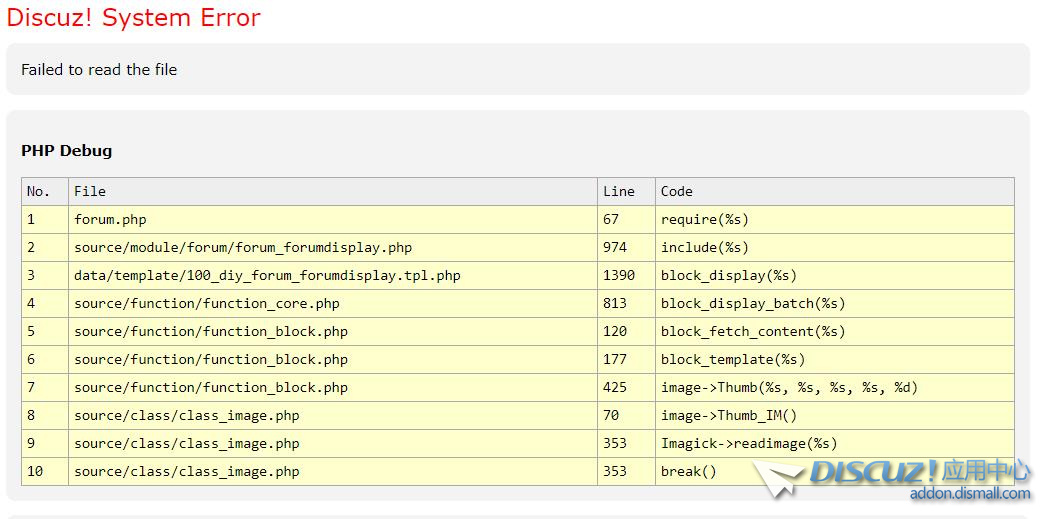Select the 100_diy_forum_forumdisplay.tpl.php path
The image size is (1049, 519).
pyautogui.click(x=267, y=276)
